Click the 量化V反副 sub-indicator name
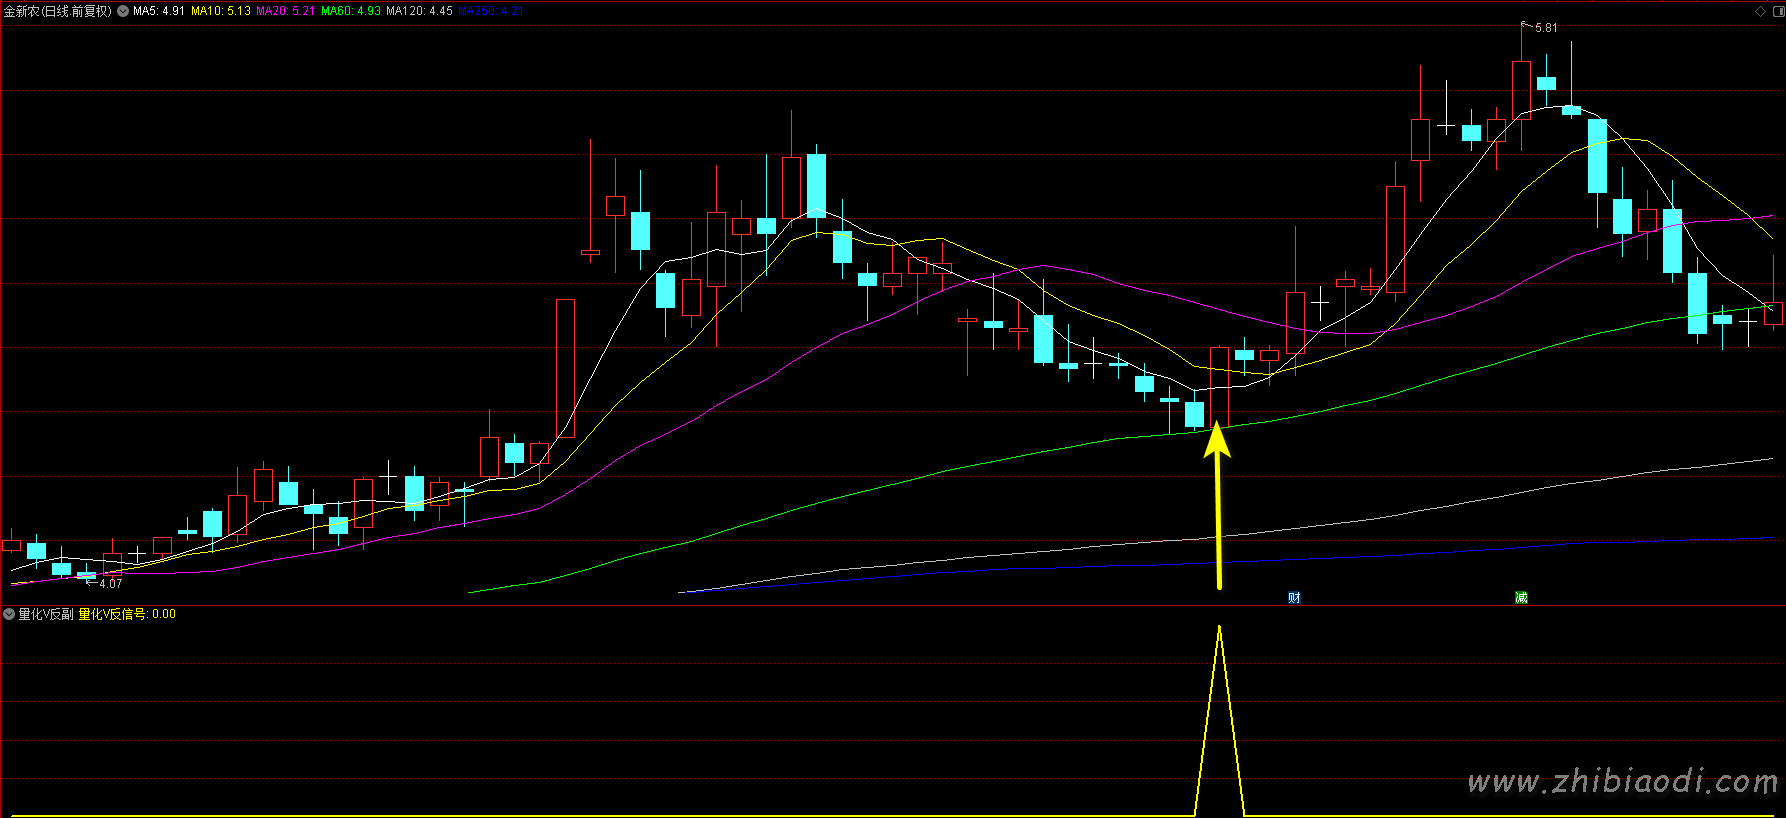Image resolution: width=1786 pixels, height=818 pixels. coord(46,614)
